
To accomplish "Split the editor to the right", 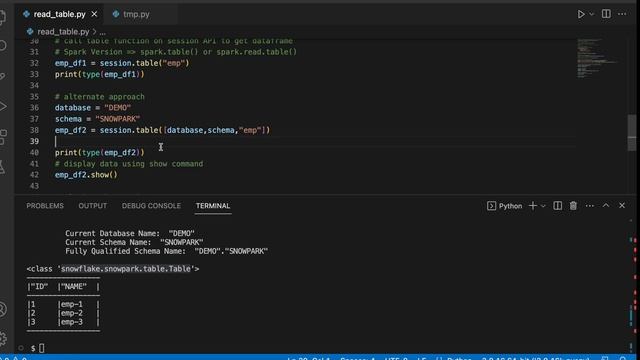I will [606, 14].
